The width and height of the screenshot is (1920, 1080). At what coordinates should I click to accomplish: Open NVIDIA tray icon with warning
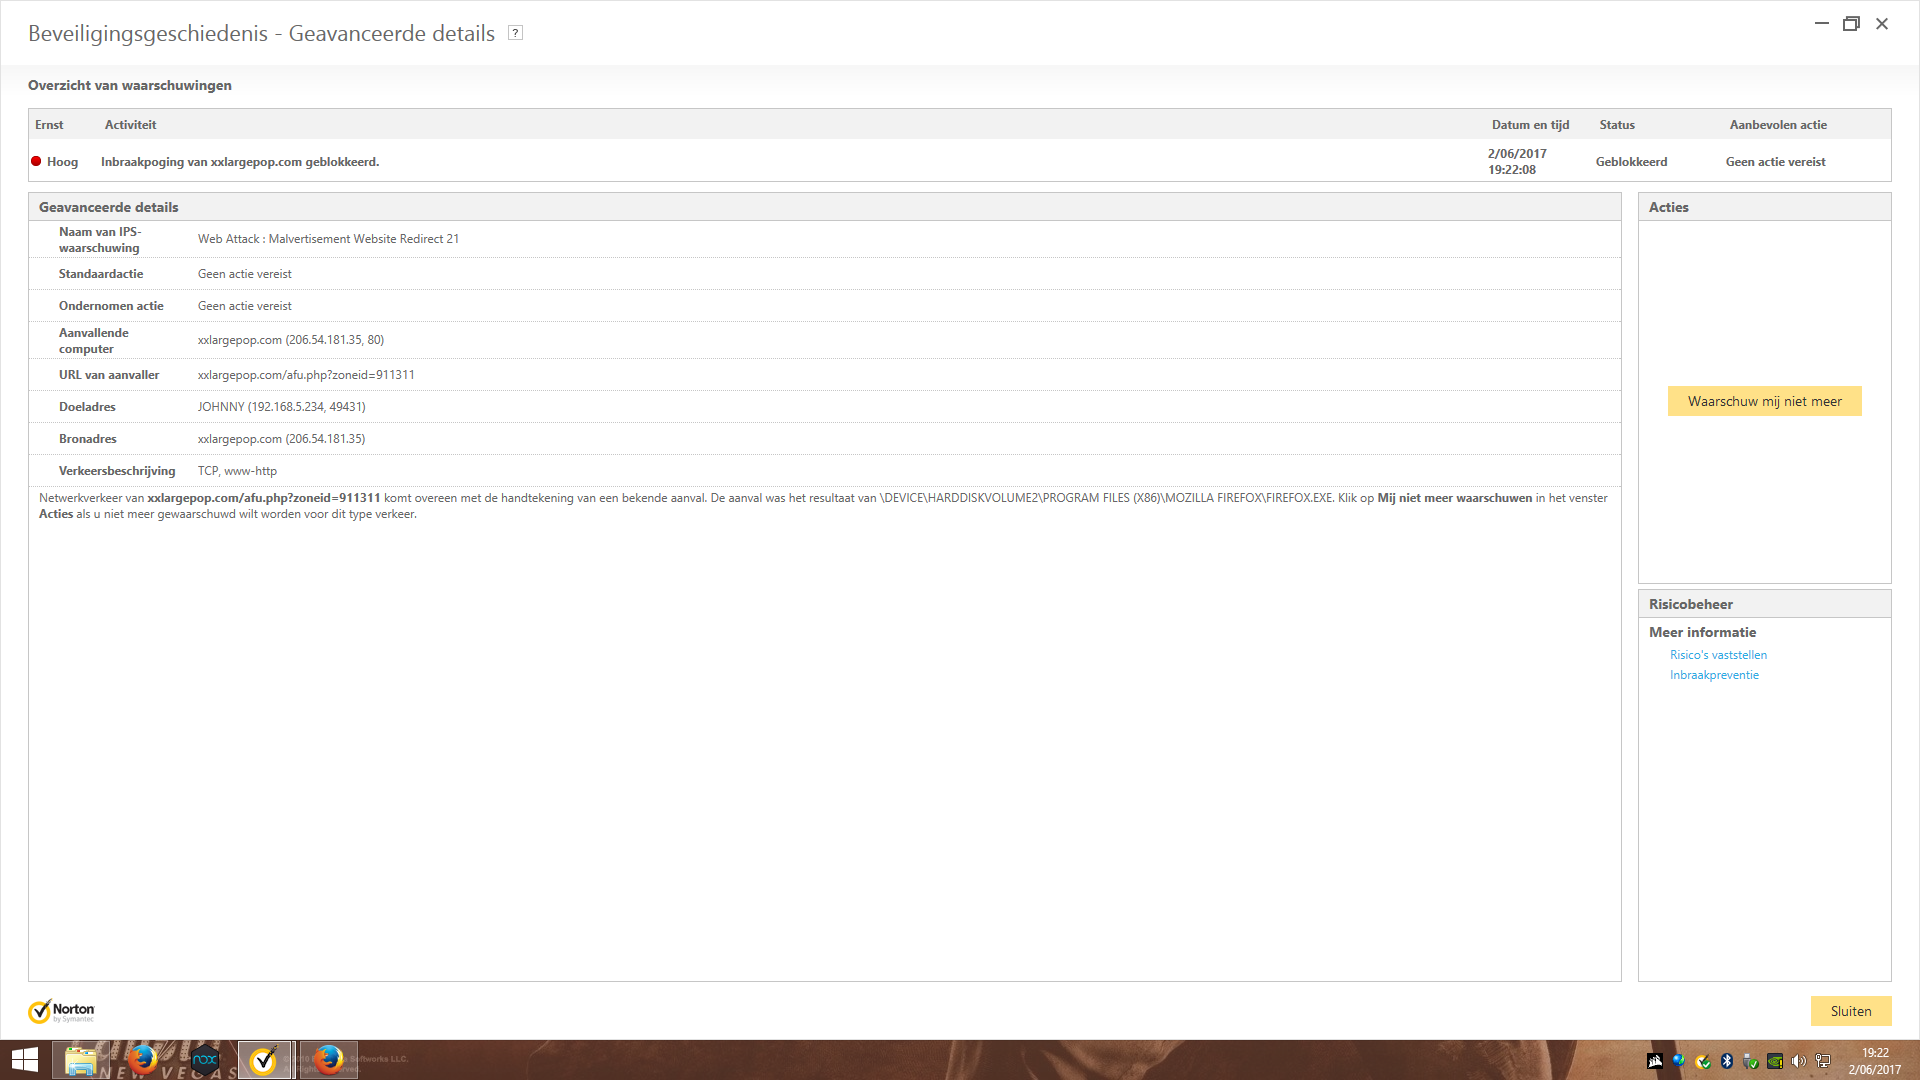coord(1775,1061)
